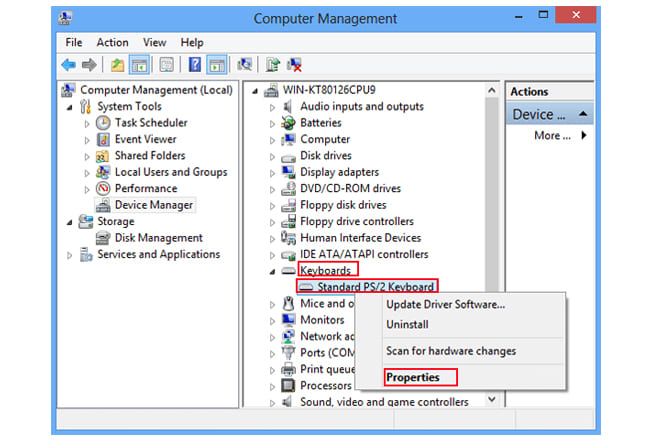Click the Task Scheduler clock icon
Image resolution: width=650 pixels, height=441 pixels.
click(103, 123)
